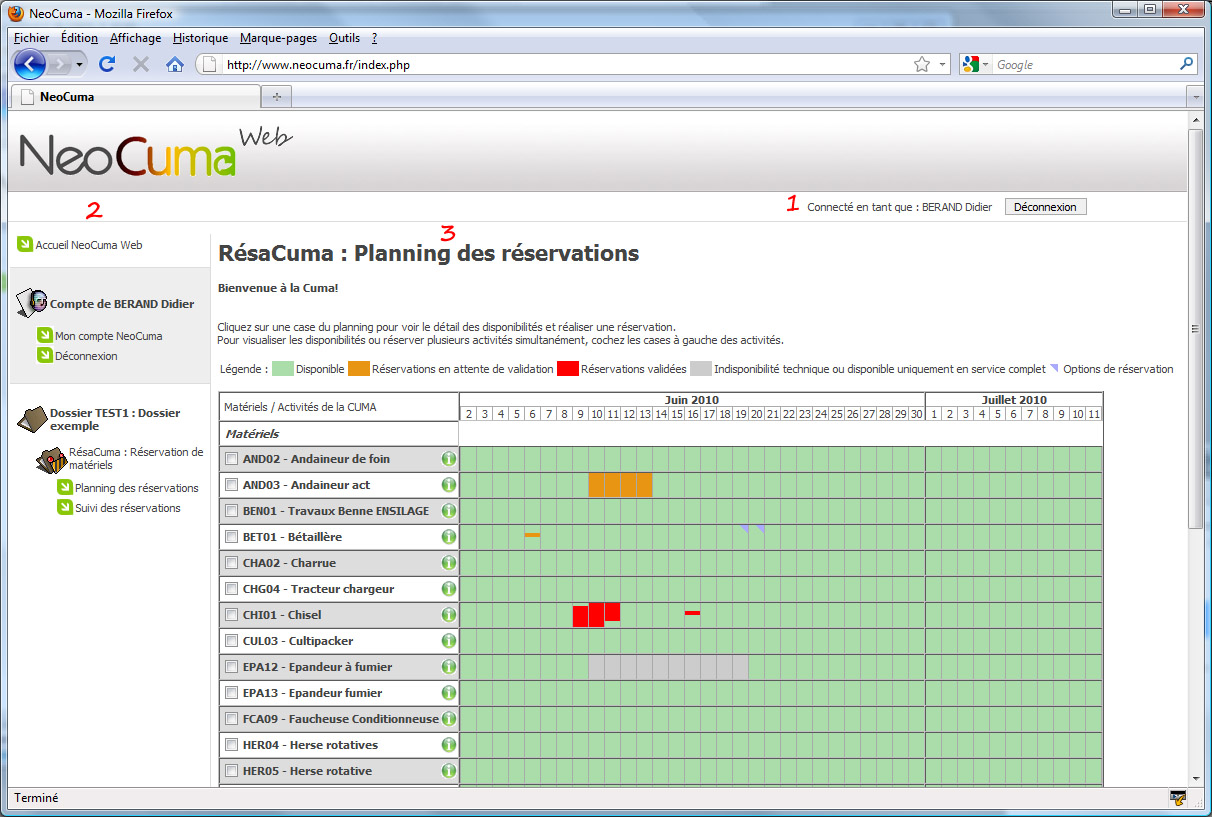Go back with Firefox back arrow
Image resolution: width=1212 pixels, height=817 pixels.
tap(30, 64)
